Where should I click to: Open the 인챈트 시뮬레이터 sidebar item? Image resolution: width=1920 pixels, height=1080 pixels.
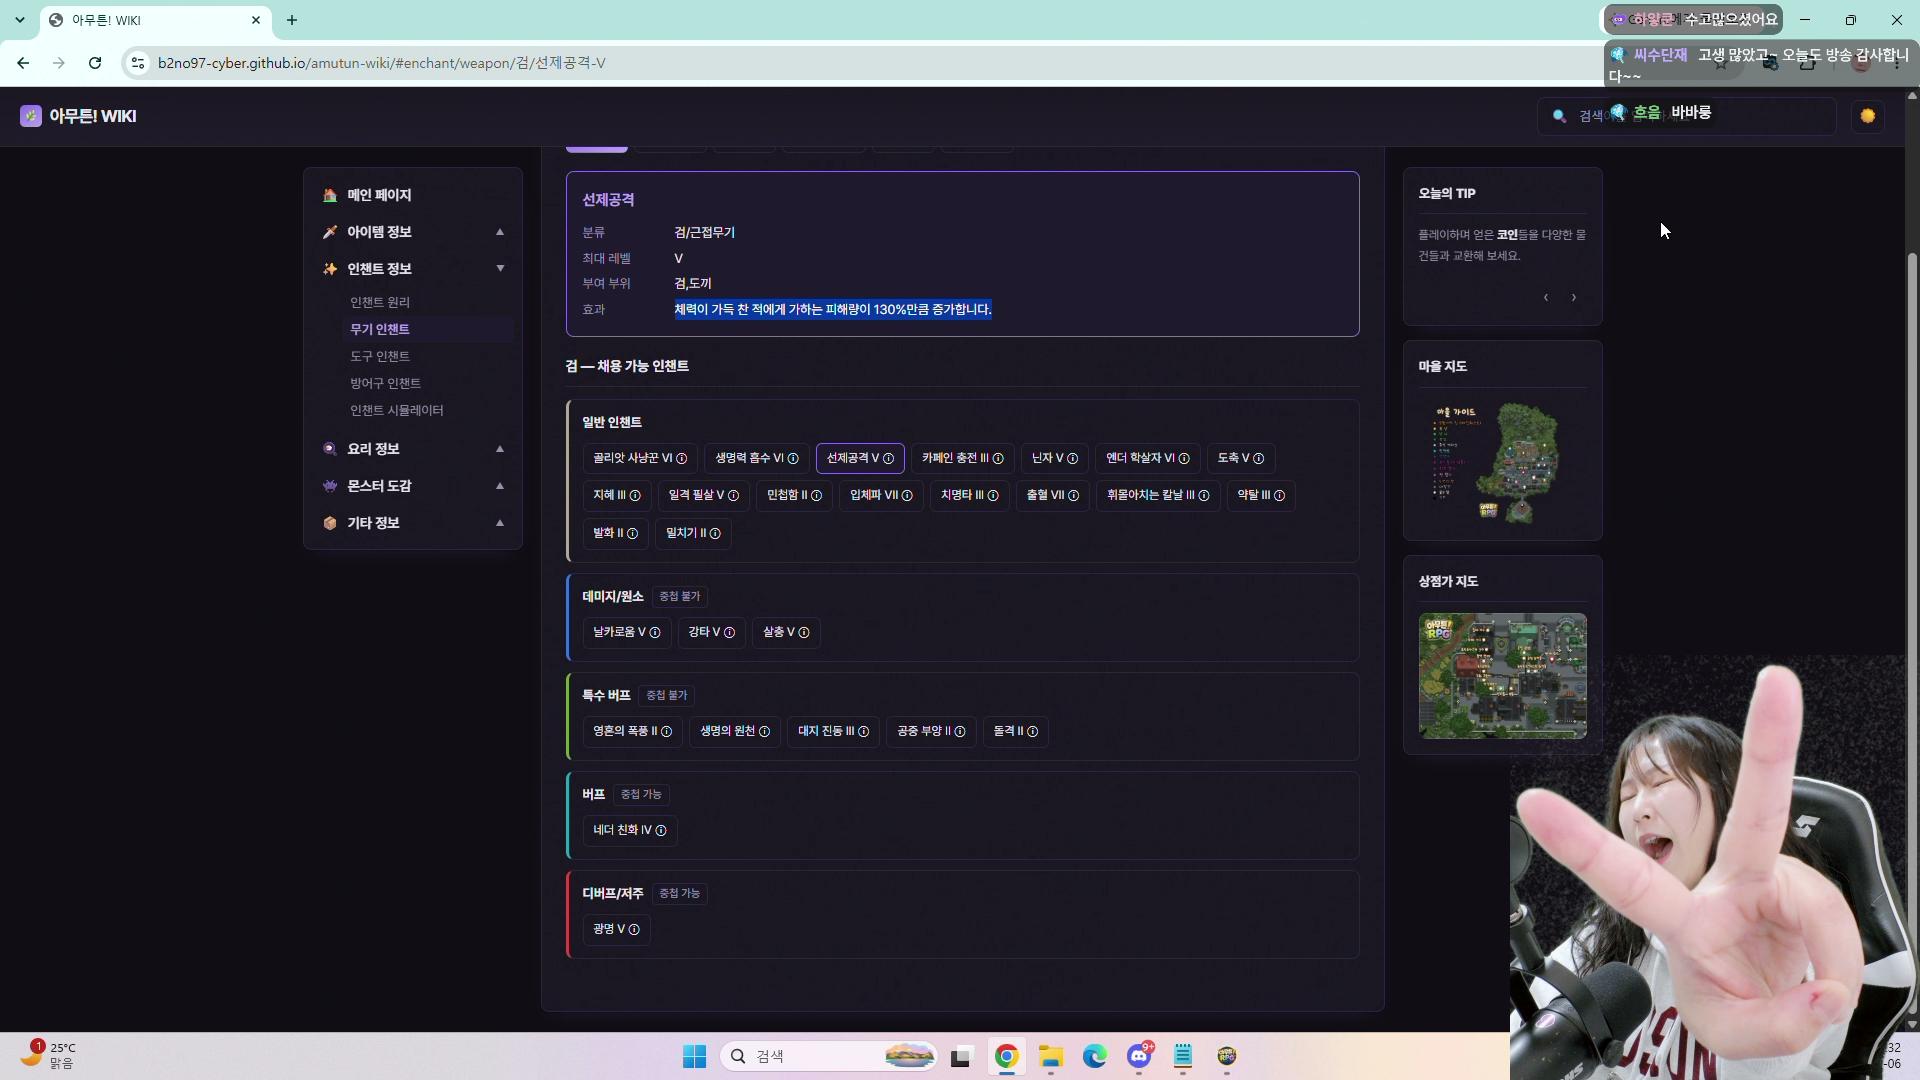tap(397, 410)
